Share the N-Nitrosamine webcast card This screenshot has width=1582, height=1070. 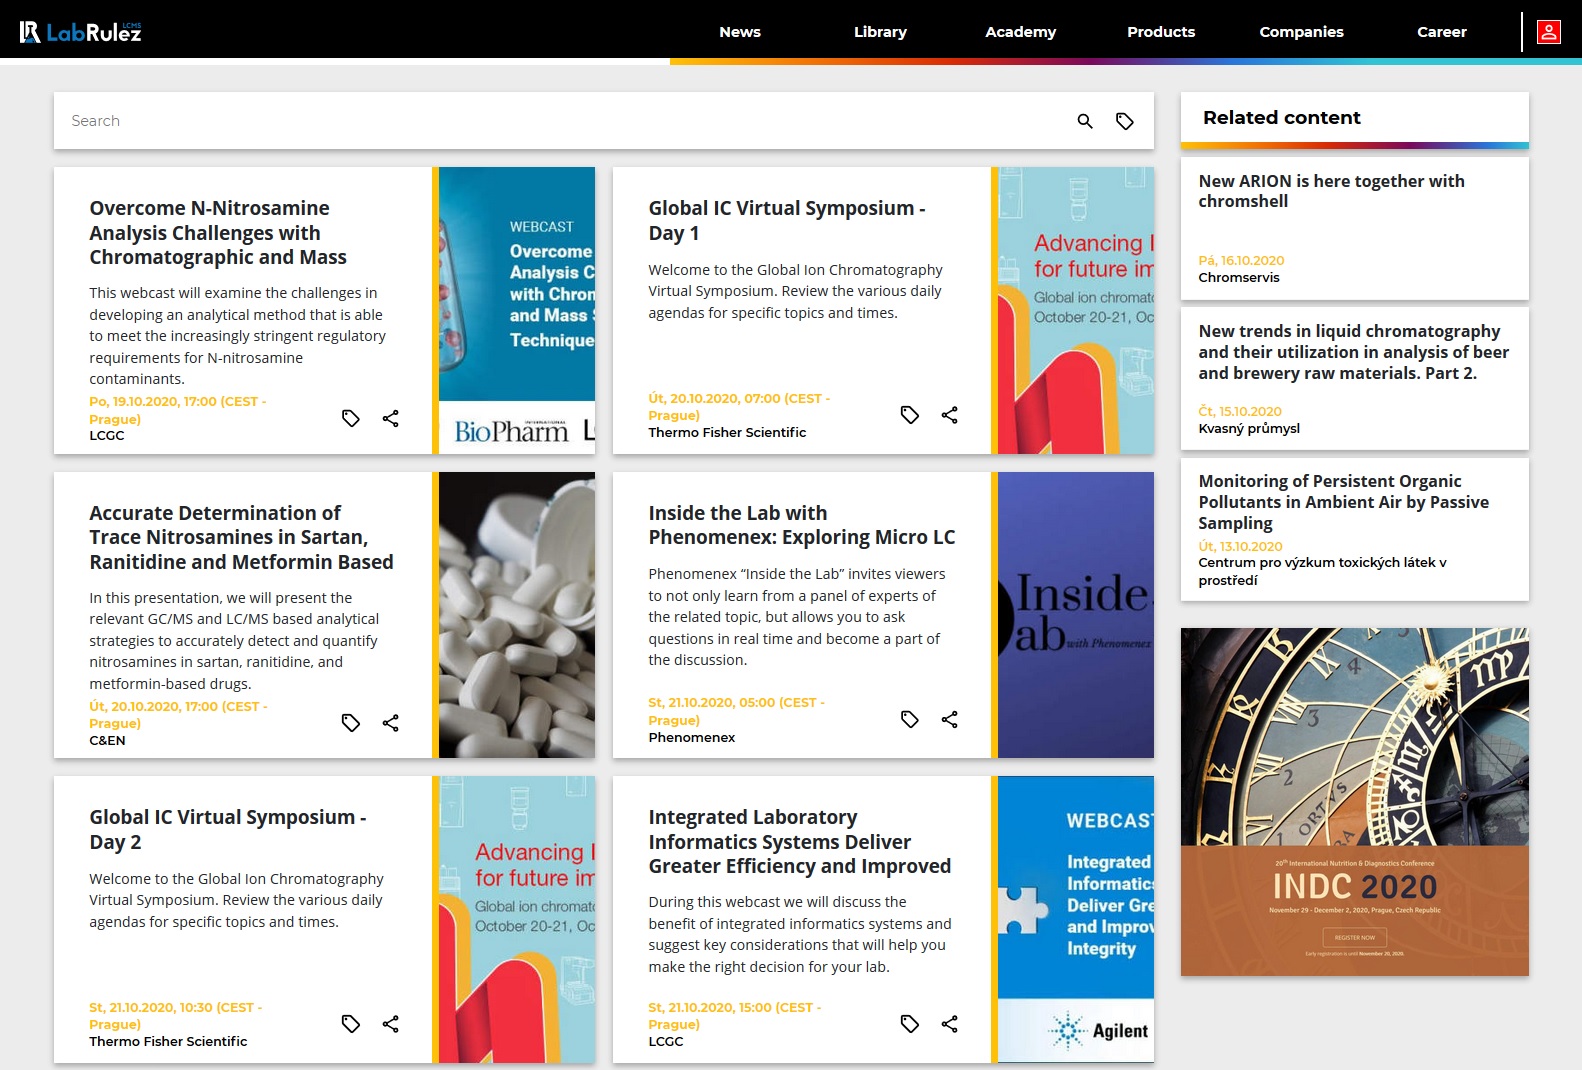point(391,418)
